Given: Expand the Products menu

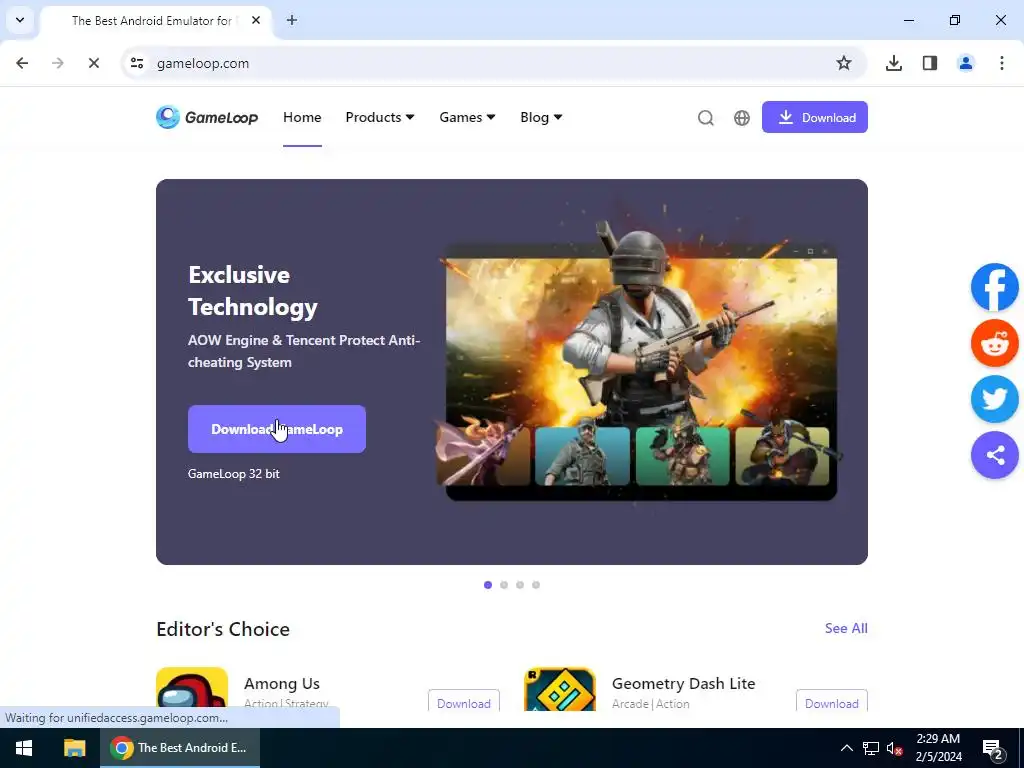Looking at the screenshot, I should point(380,118).
